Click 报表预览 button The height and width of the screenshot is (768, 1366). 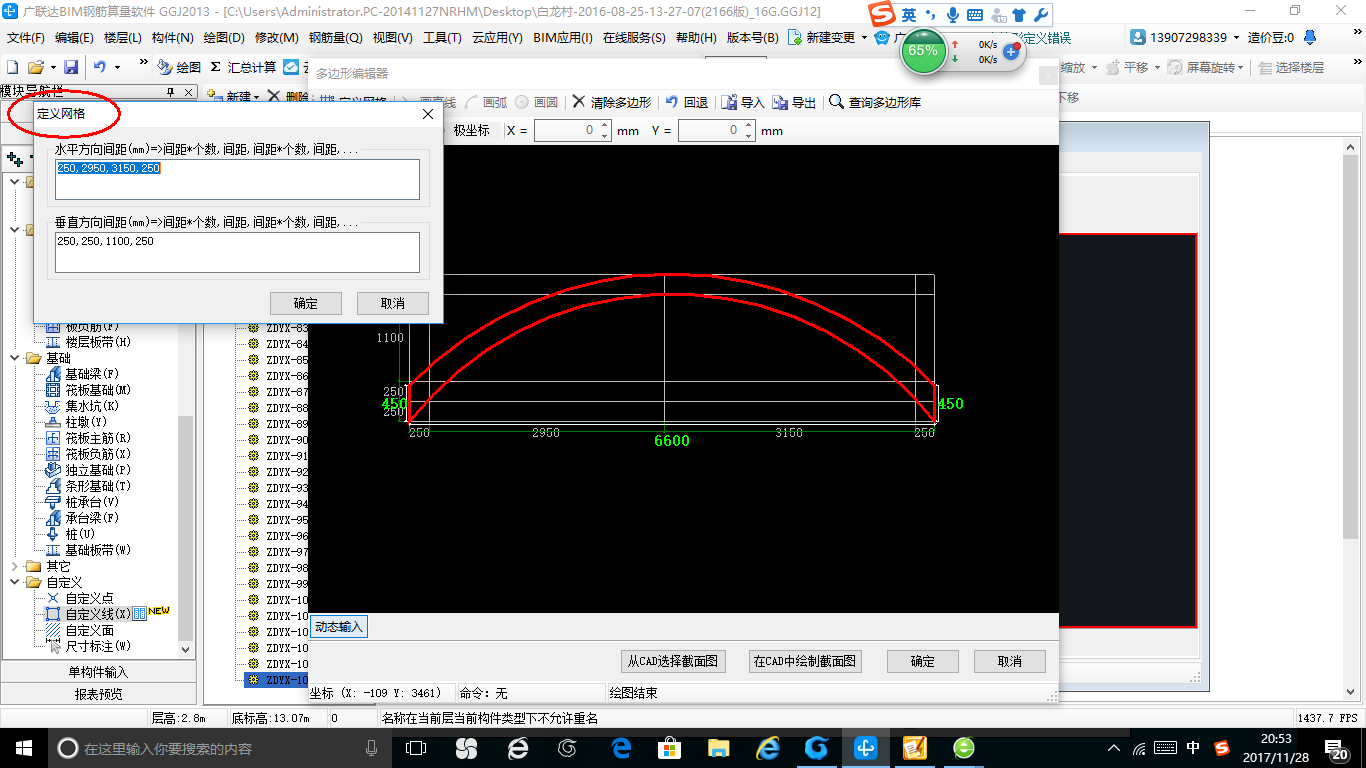[x=98, y=694]
